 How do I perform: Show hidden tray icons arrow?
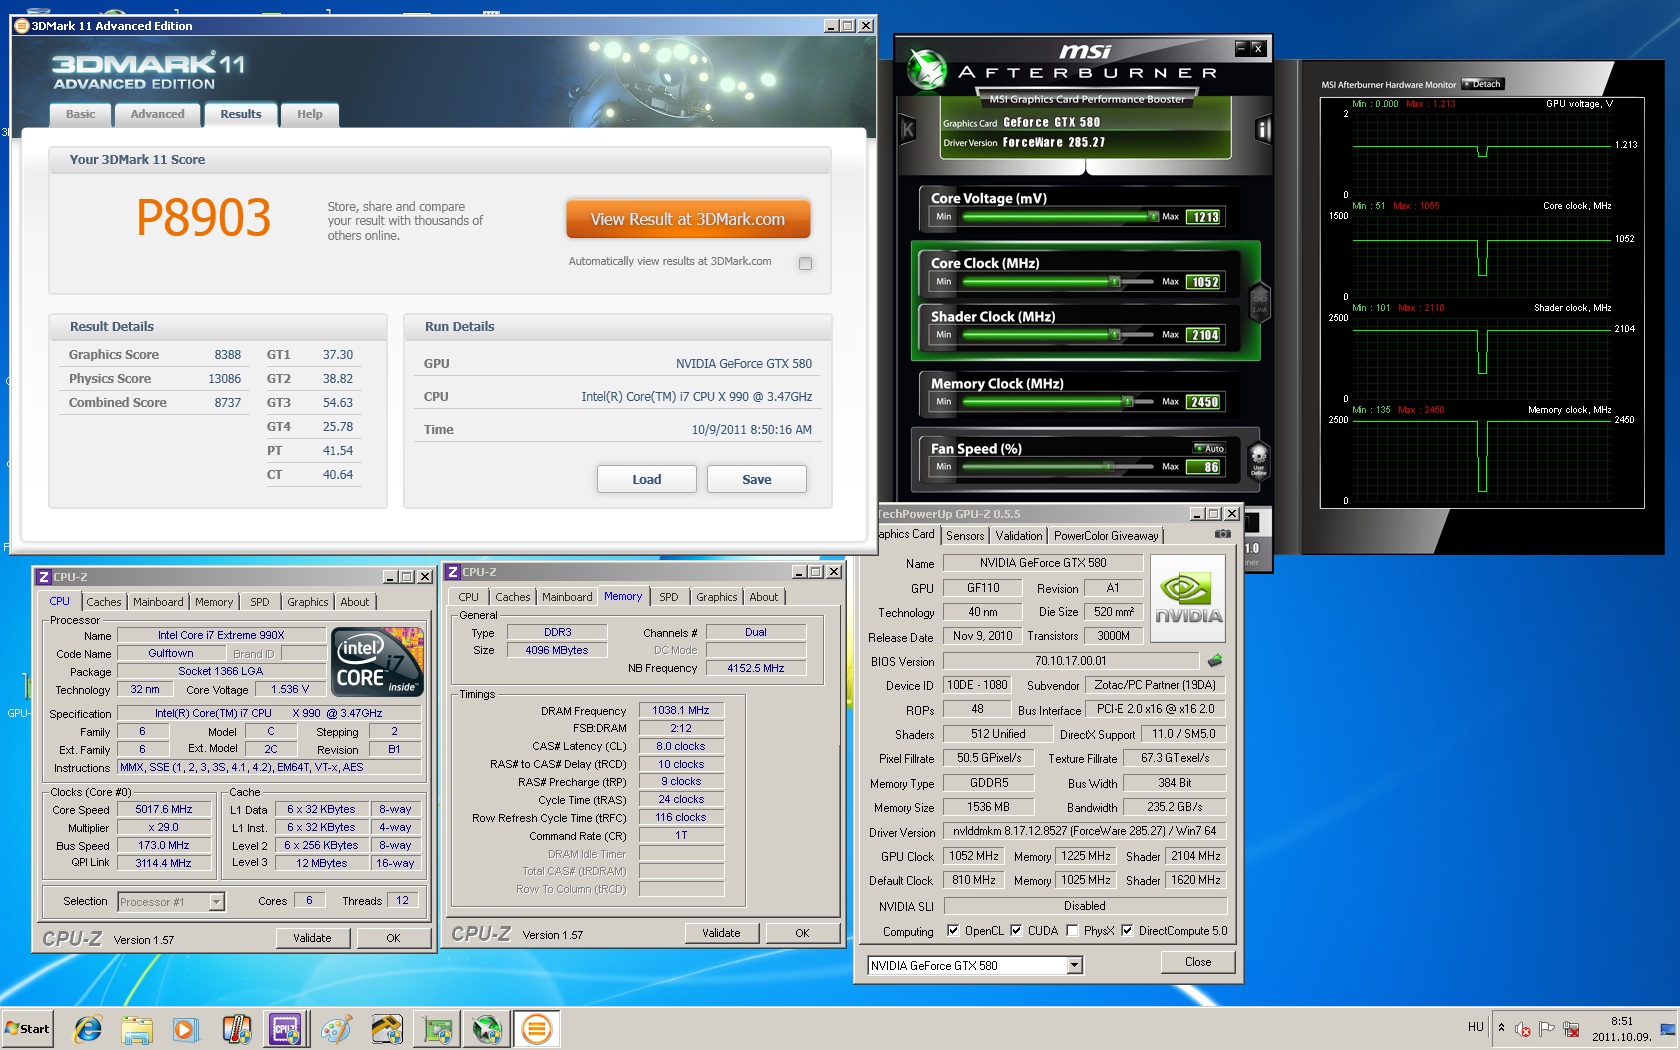pos(1501,1028)
